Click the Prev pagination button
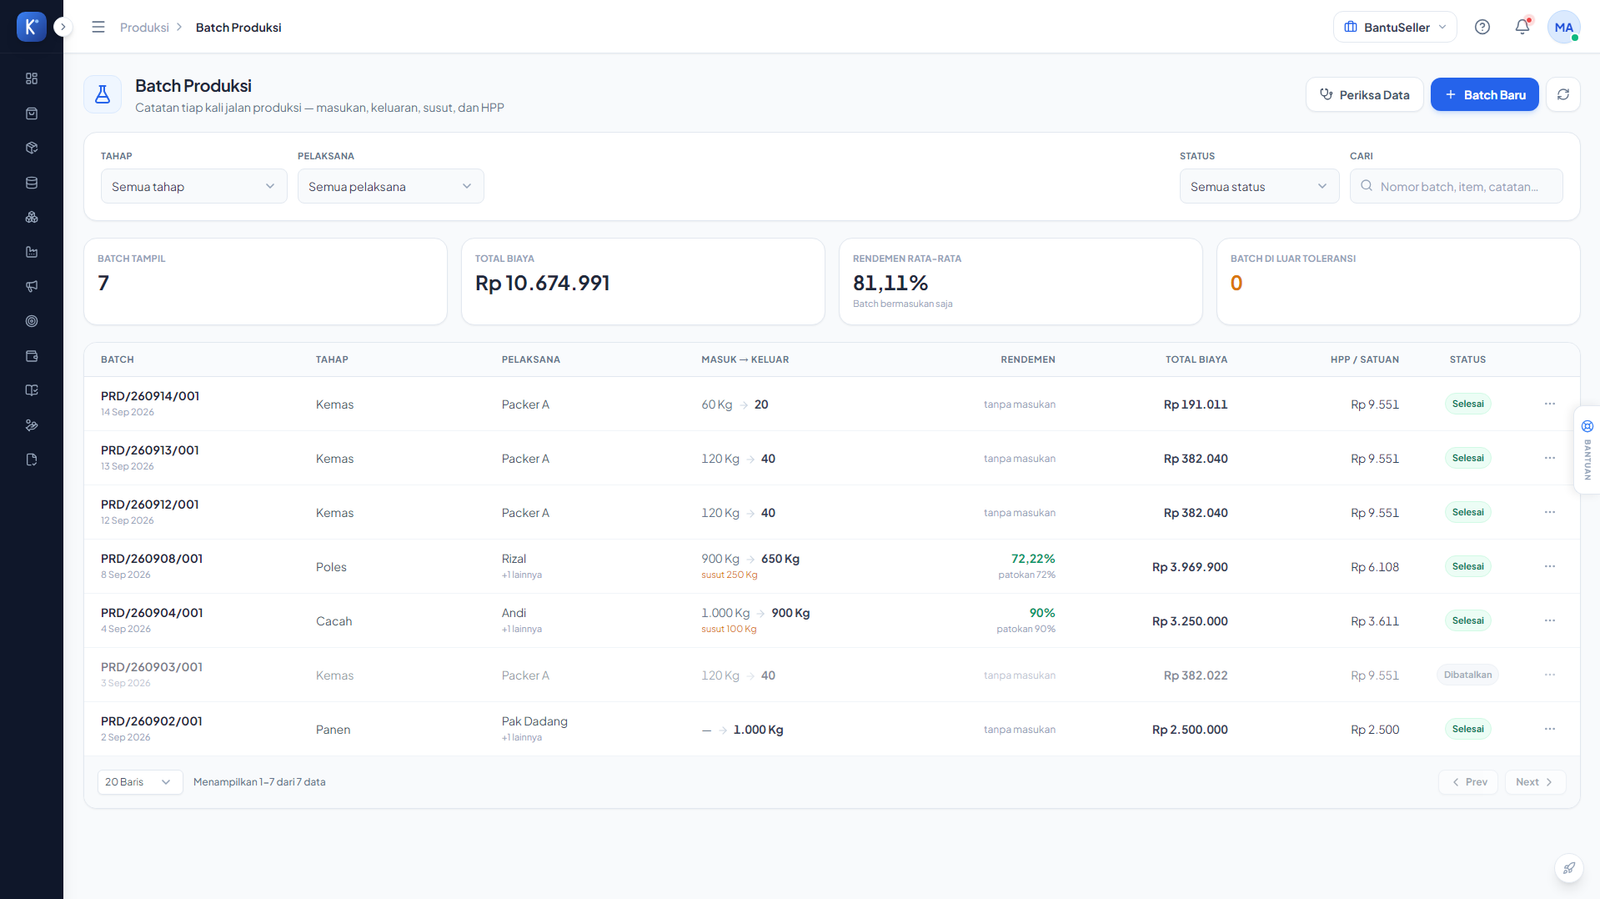The height and width of the screenshot is (899, 1600). [1468, 782]
